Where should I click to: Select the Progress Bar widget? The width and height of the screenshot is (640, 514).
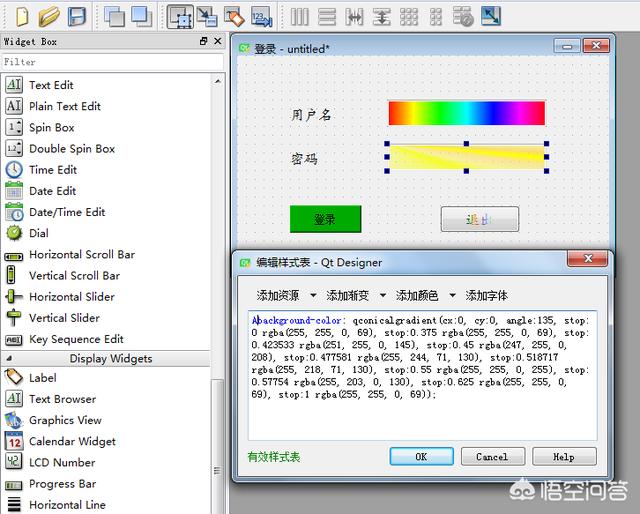(x=62, y=484)
